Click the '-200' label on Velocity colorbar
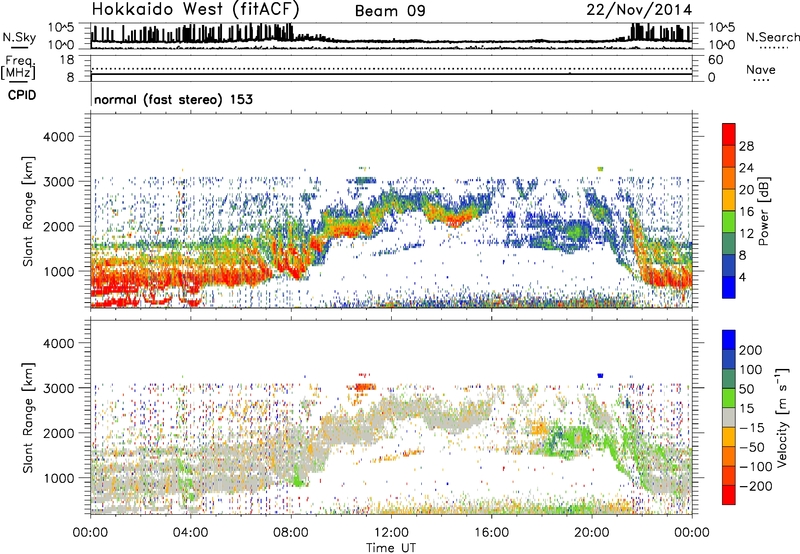This screenshot has width=800, height=554. pyautogui.click(x=756, y=486)
